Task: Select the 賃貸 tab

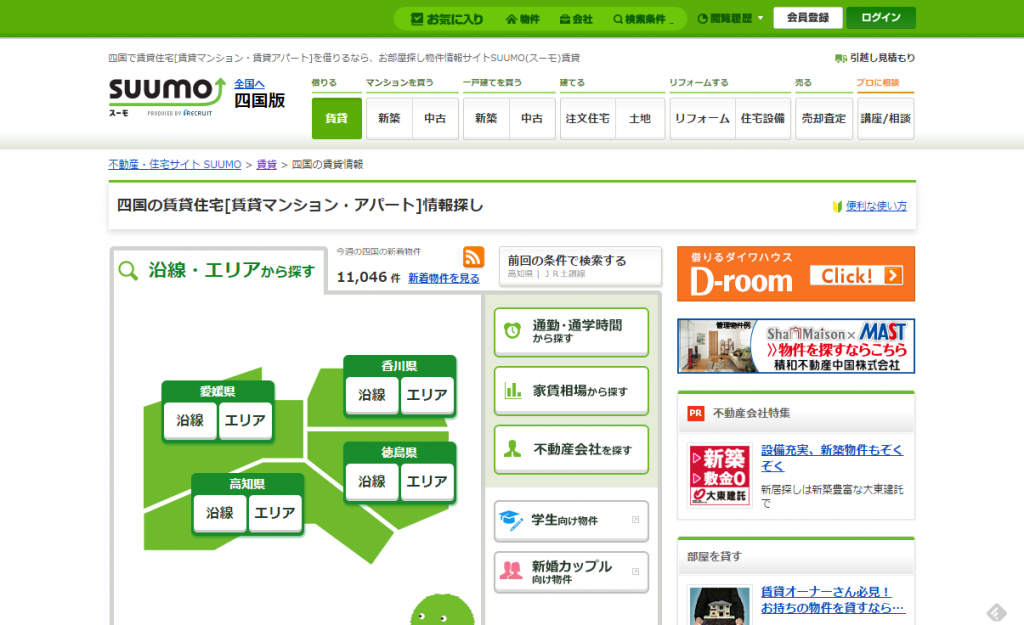Action: [x=336, y=118]
